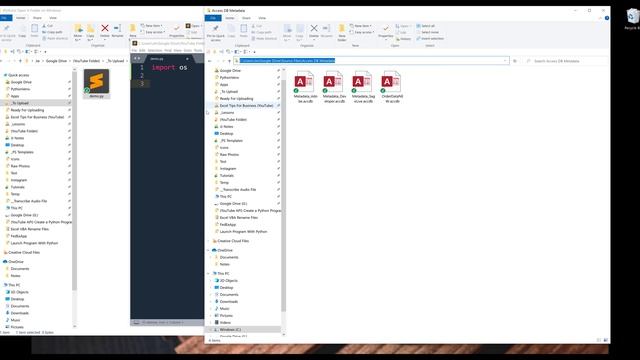Create New folder in Access DB Metadata window
640x360 pixels.
342,33
